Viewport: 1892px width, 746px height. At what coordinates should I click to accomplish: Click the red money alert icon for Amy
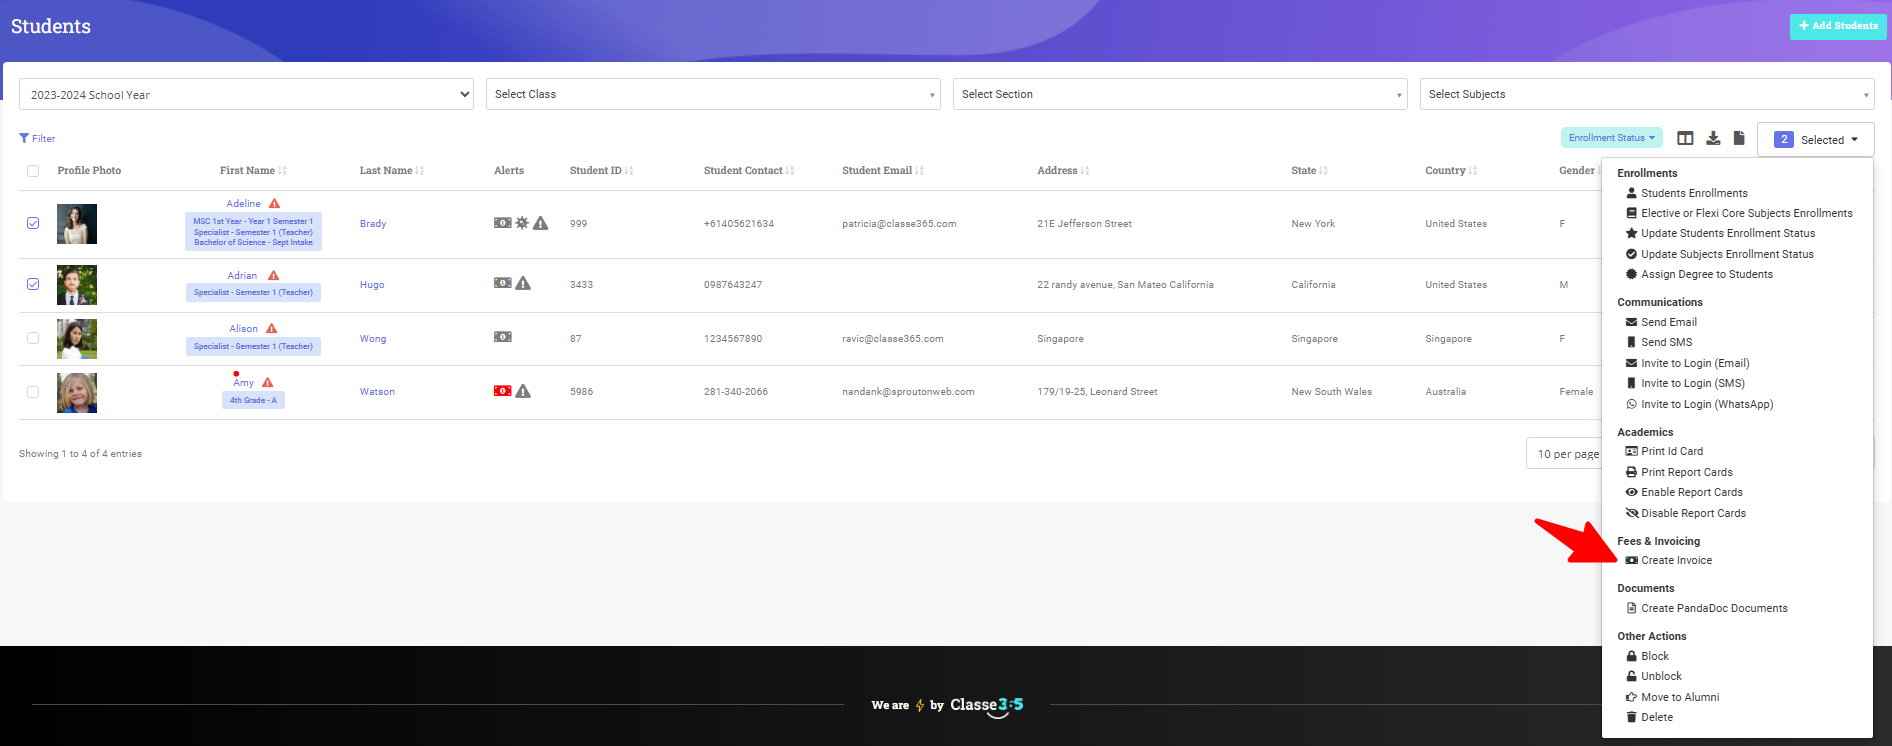[502, 391]
